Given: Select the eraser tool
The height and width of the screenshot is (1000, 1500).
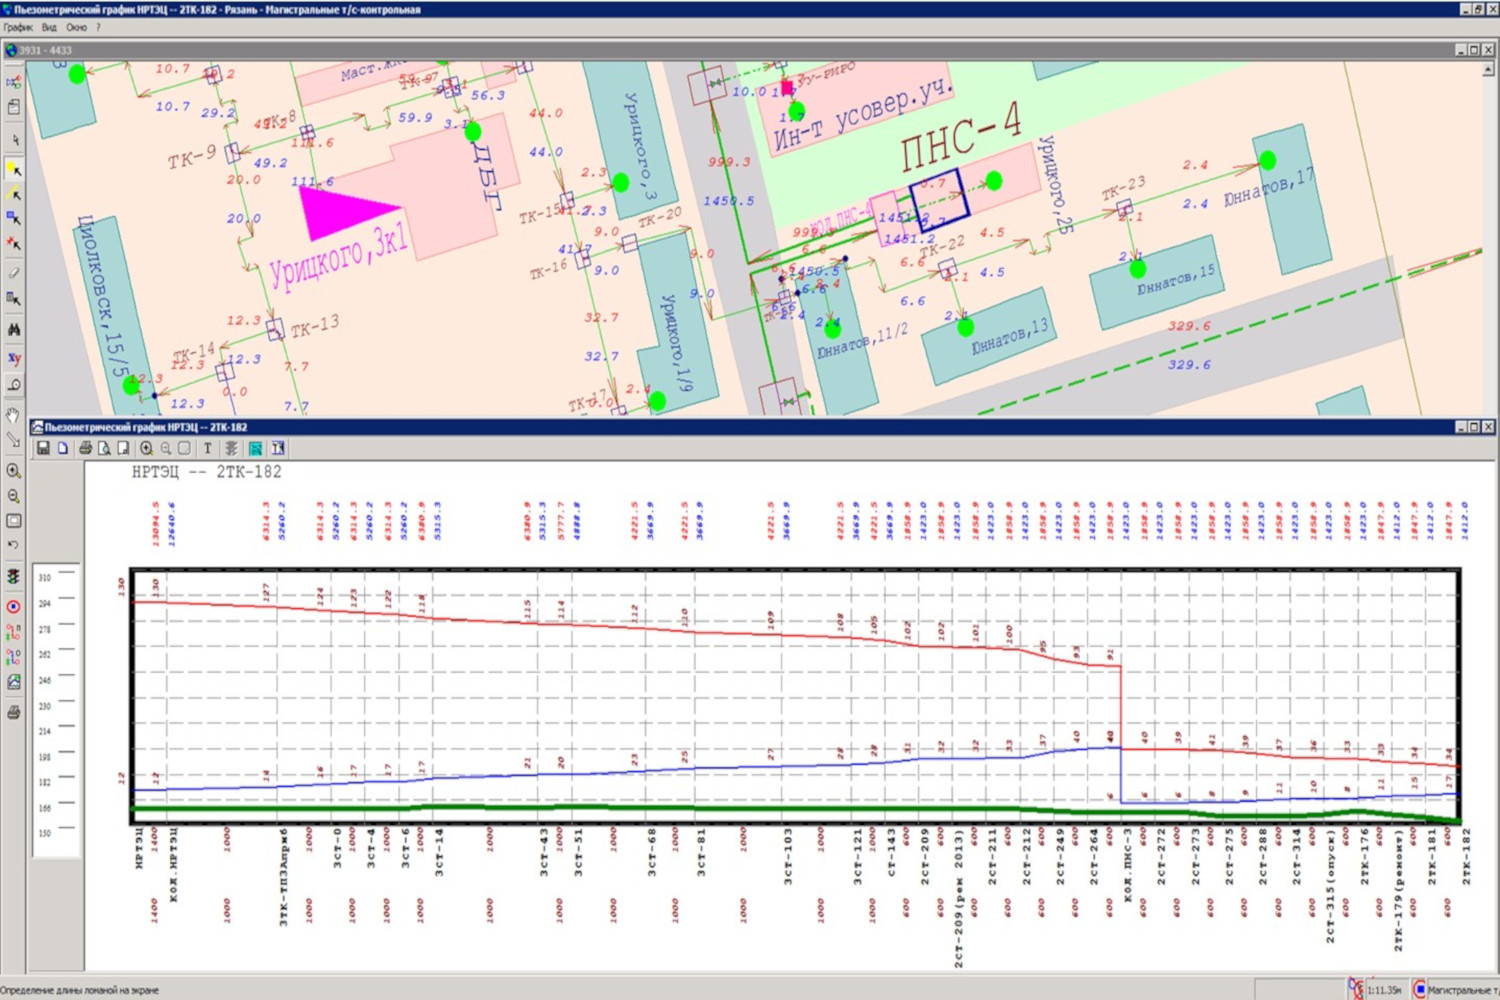Looking at the screenshot, I should 14,272.
